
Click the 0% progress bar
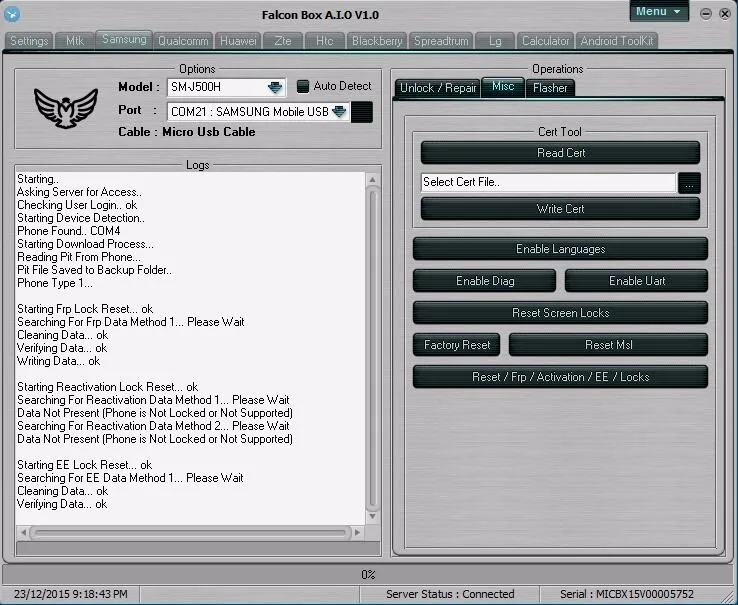pos(368,574)
